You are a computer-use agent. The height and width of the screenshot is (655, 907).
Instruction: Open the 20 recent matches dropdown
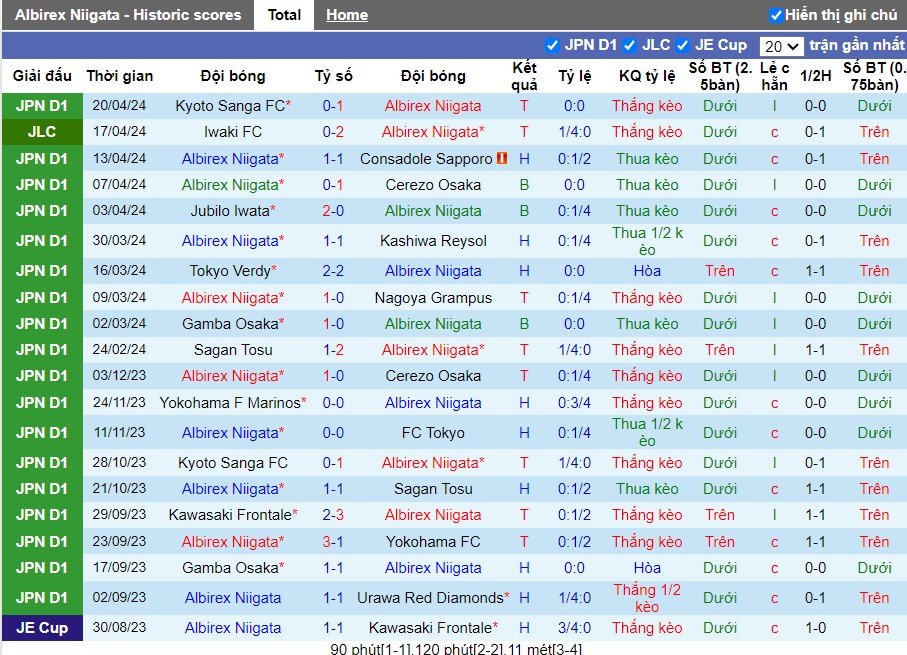point(781,46)
